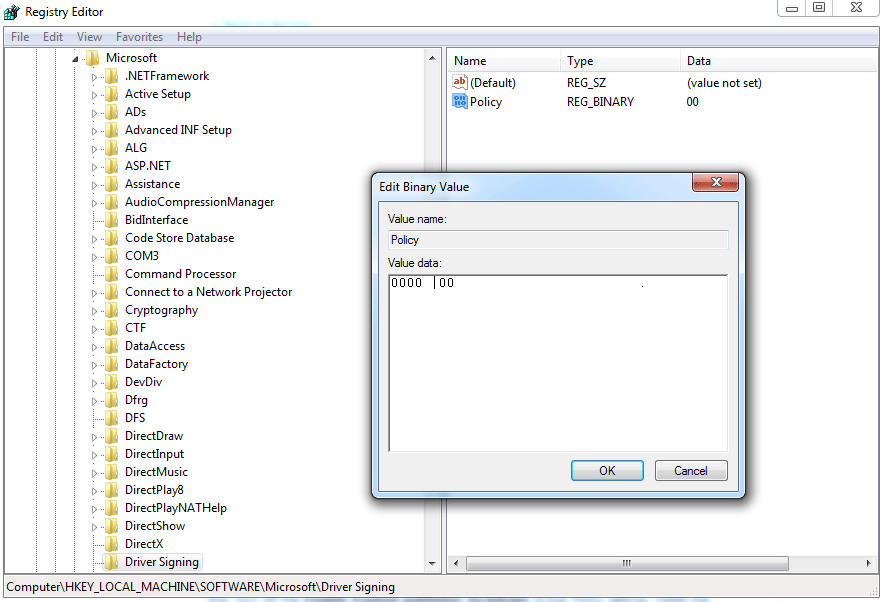Open the Help menu
Viewport: 884px width, 602px height.
pyautogui.click(x=189, y=37)
